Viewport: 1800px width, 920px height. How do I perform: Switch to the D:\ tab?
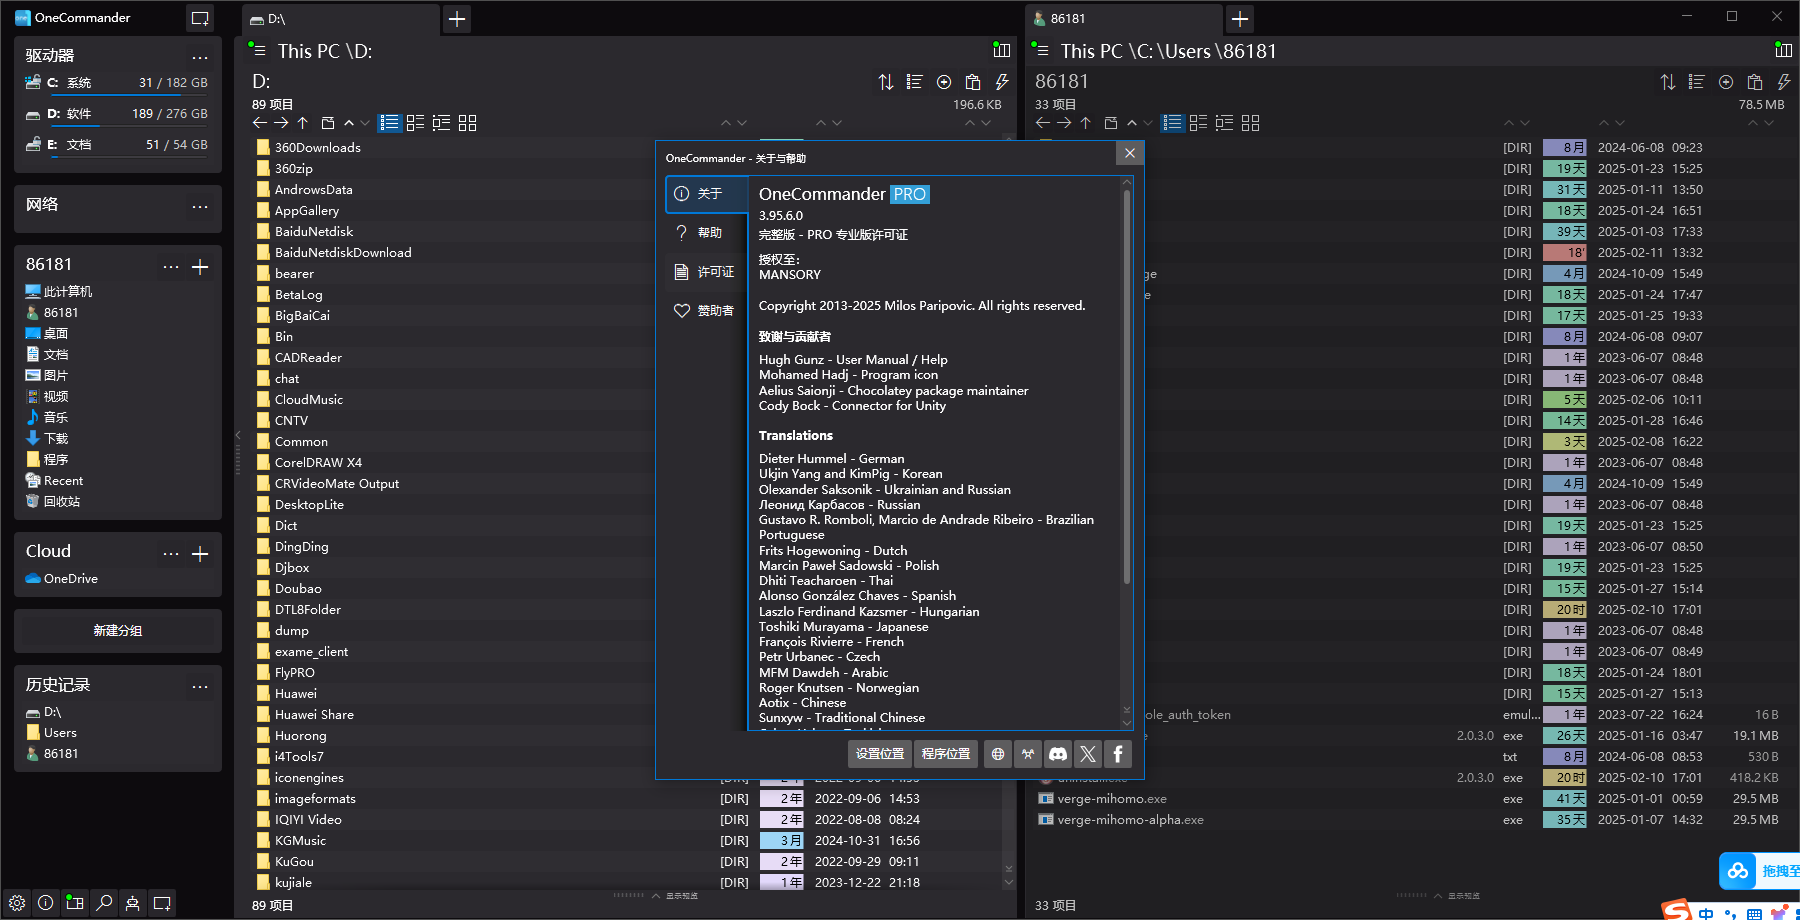pos(340,19)
